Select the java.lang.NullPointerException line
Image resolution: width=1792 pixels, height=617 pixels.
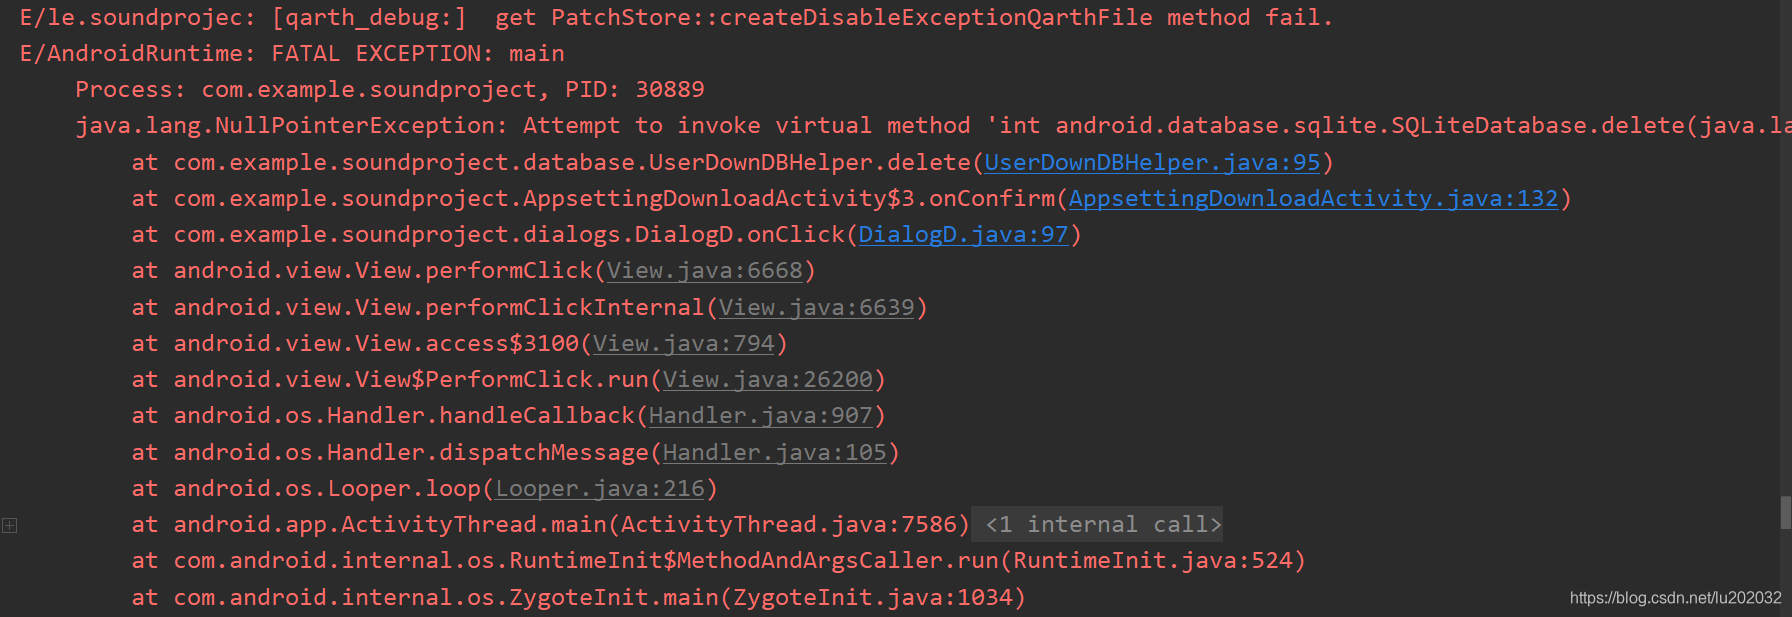pos(933,125)
